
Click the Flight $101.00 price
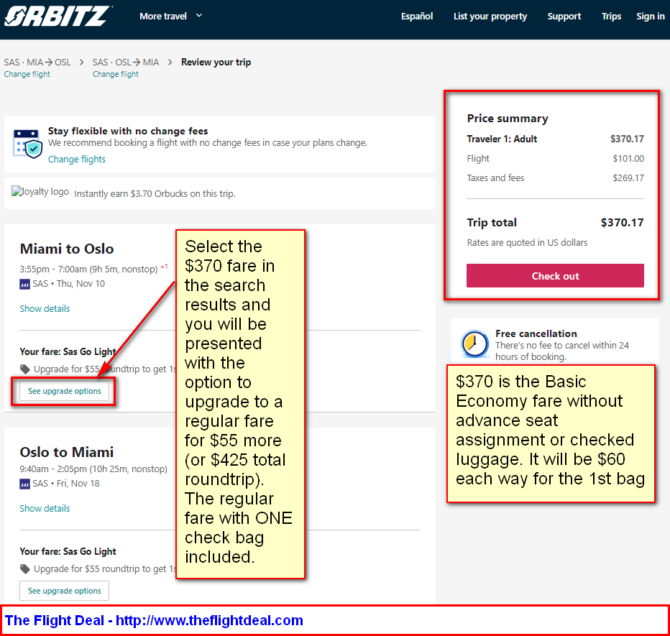[628, 159]
